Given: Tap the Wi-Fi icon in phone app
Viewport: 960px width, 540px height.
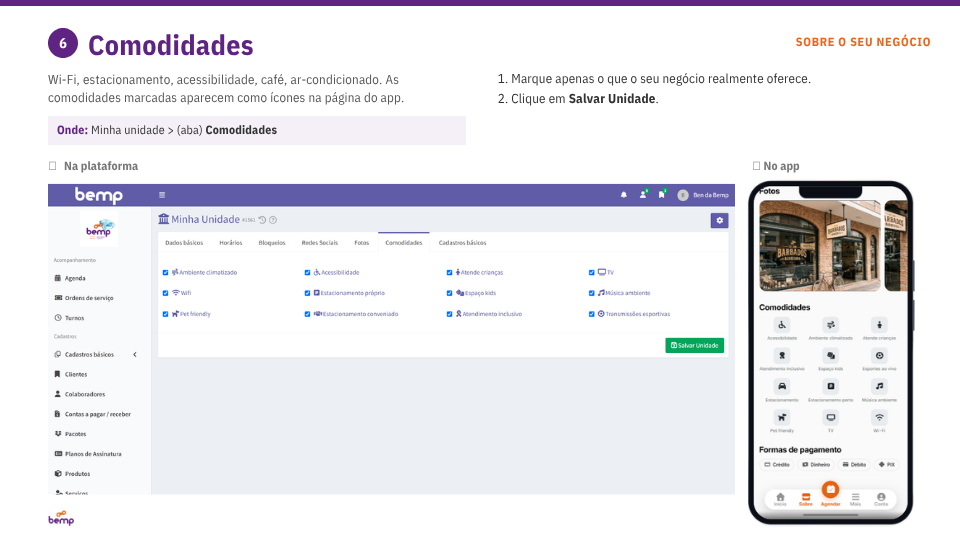Looking at the screenshot, I should (879, 418).
